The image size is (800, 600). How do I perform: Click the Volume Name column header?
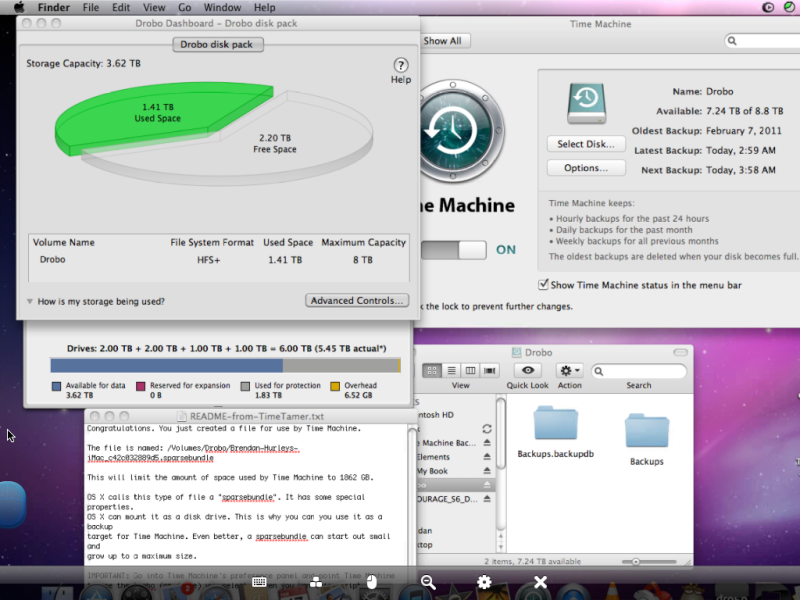[x=64, y=242]
